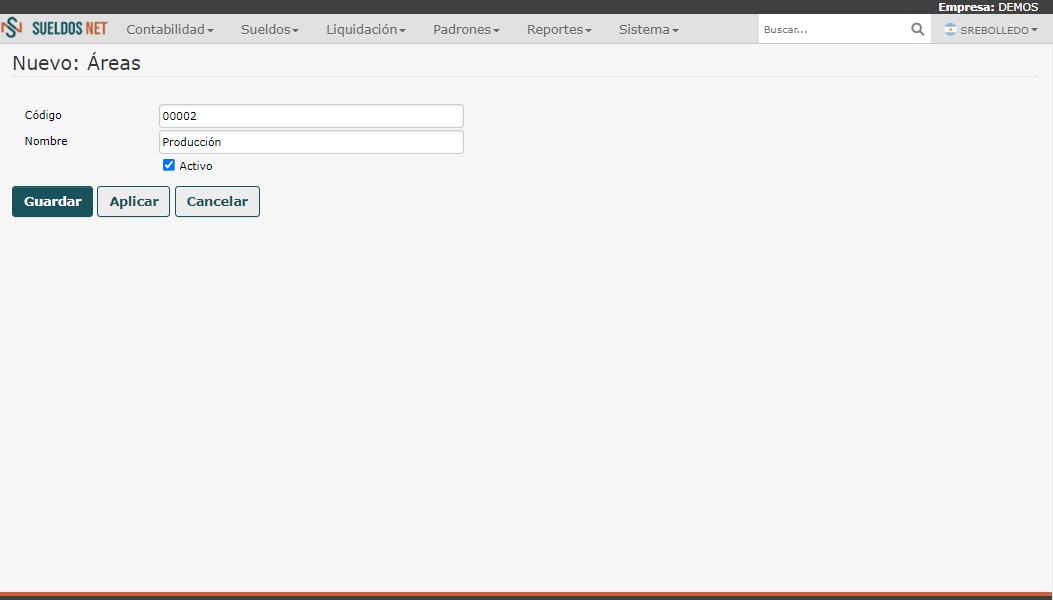Viewport: 1053px width, 600px height.
Task: Click the Argentina flag user icon
Action: click(950, 30)
